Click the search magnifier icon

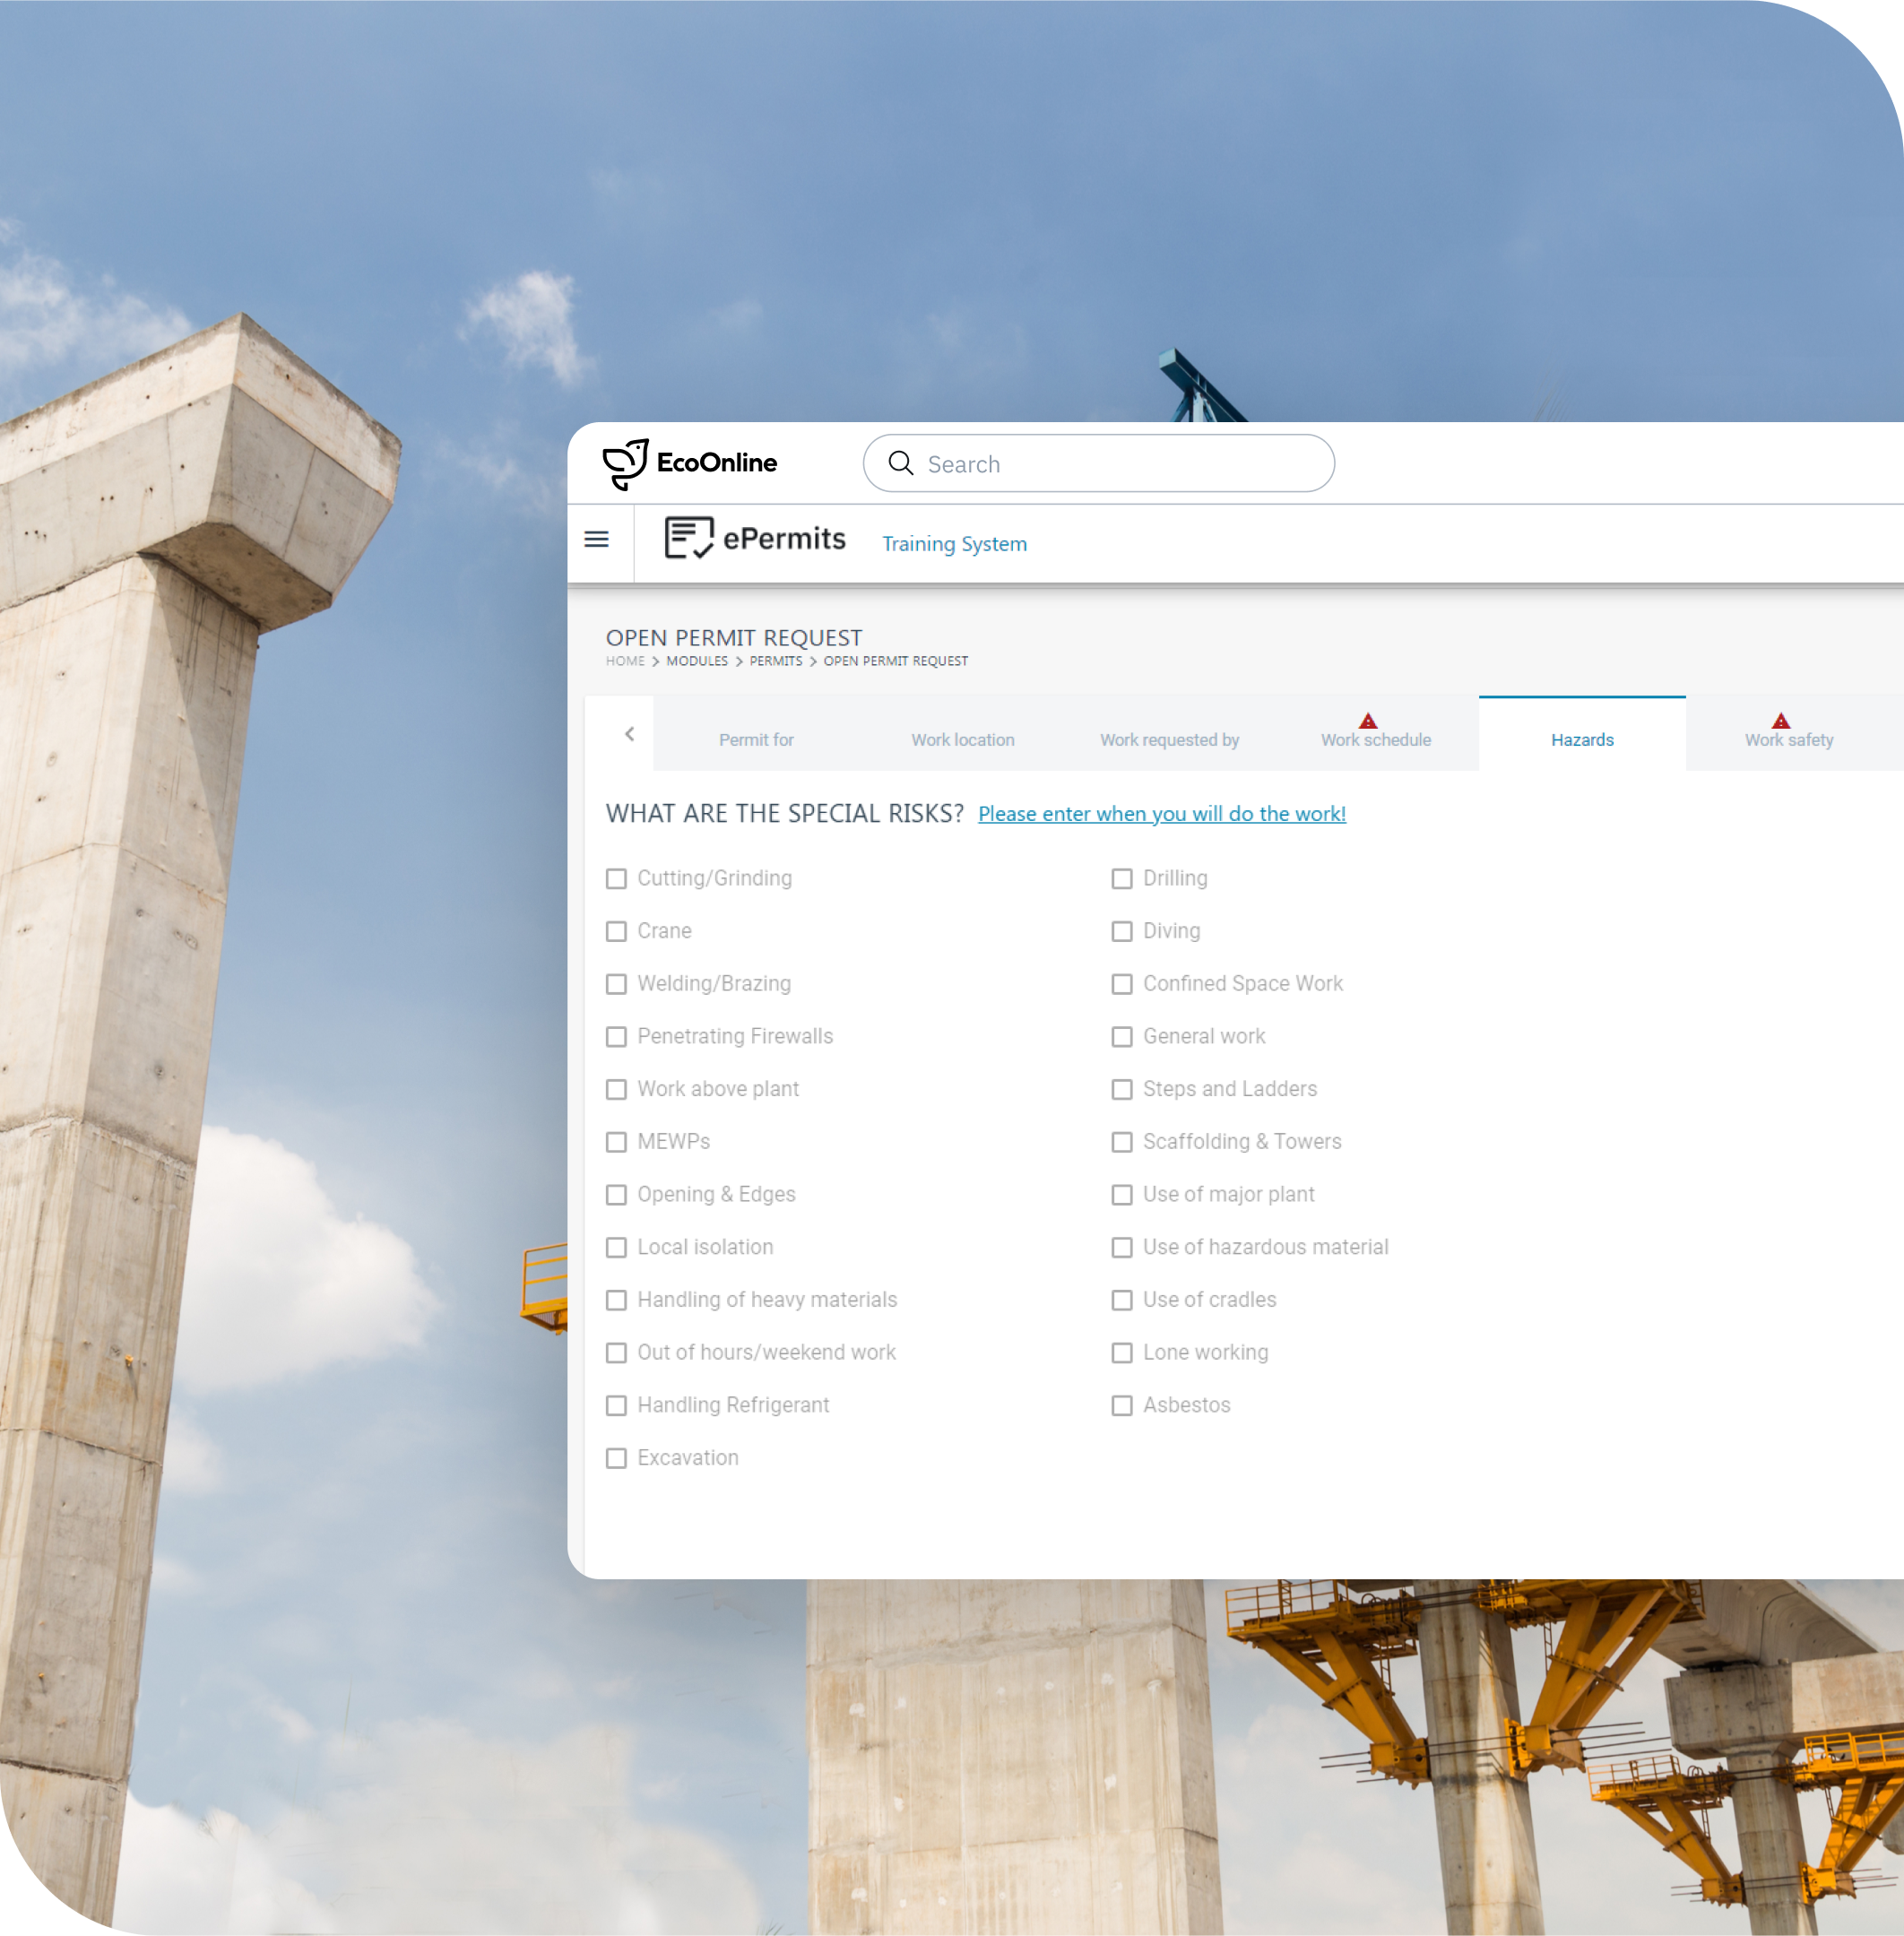tap(902, 463)
